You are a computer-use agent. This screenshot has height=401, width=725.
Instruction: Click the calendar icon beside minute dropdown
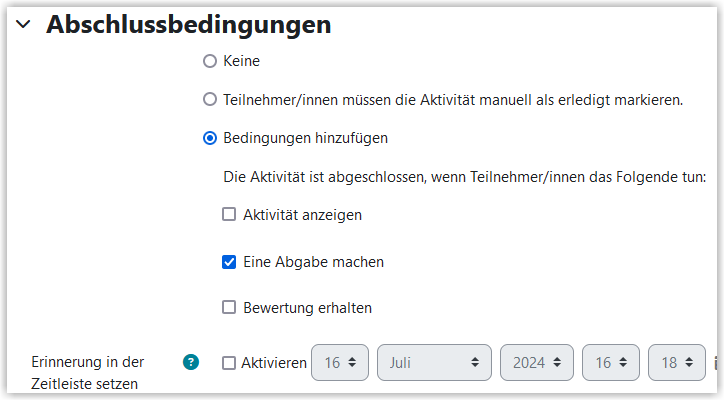coord(716,363)
